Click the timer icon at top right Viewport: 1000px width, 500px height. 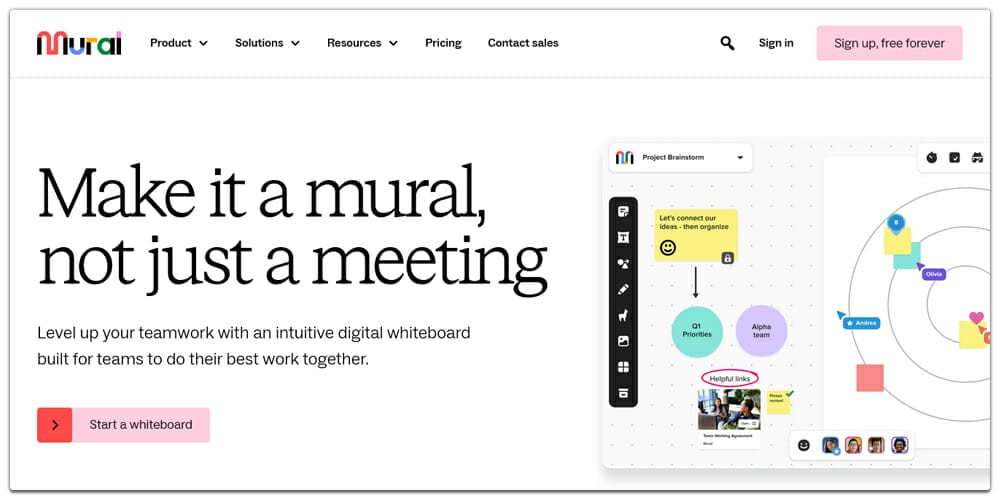click(x=931, y=157)
